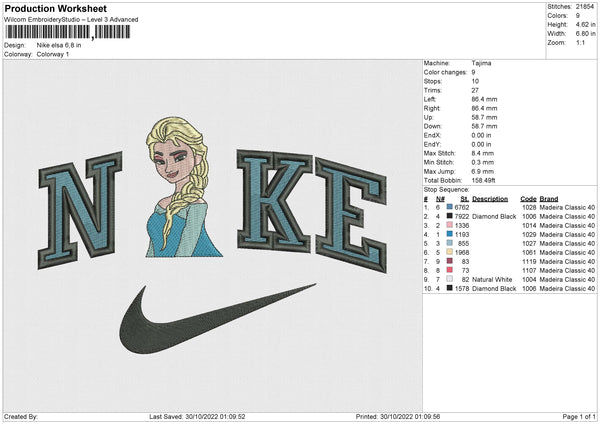Click the 'Brand' column header

click(x=549, y=199)
